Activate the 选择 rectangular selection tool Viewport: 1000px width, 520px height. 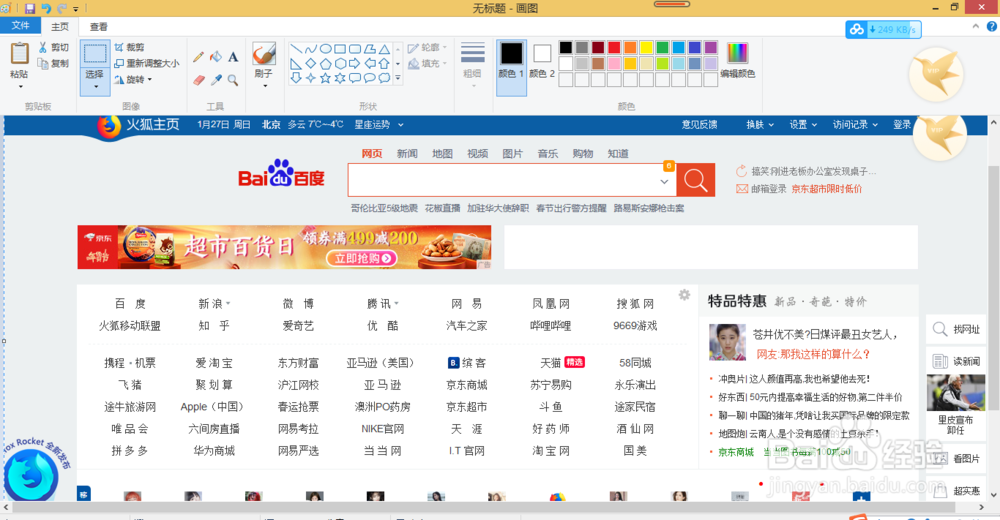pyautogui.click(x=95, y=54)
